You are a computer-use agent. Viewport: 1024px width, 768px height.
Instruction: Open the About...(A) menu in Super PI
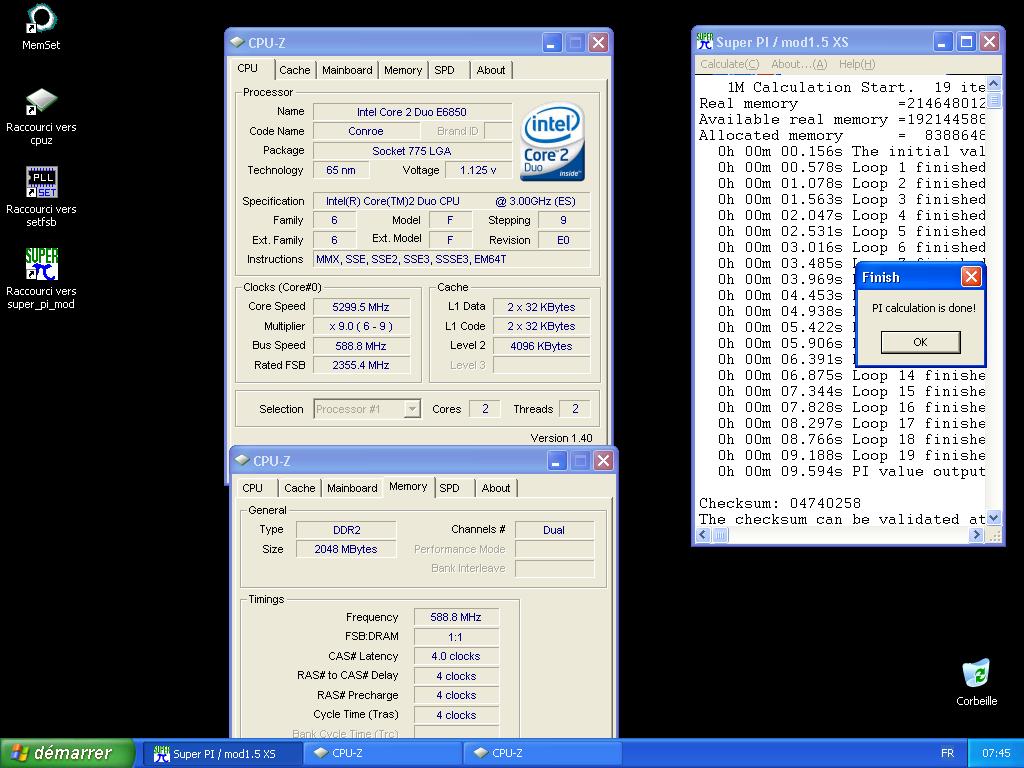tap(799, 64)
